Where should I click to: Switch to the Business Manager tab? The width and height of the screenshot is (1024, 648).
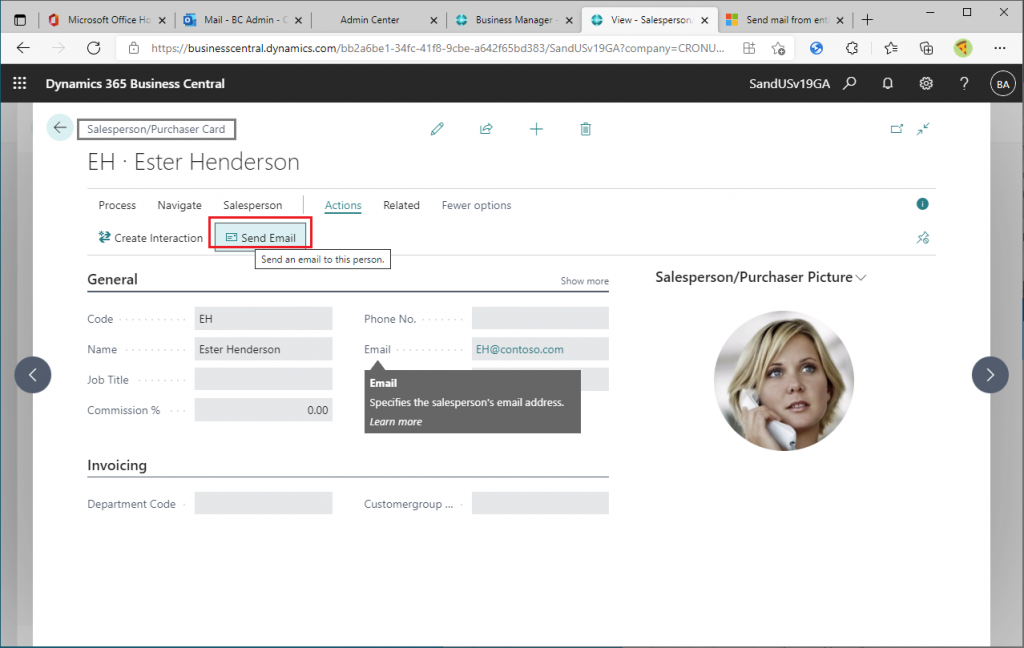tap(513, 20)
